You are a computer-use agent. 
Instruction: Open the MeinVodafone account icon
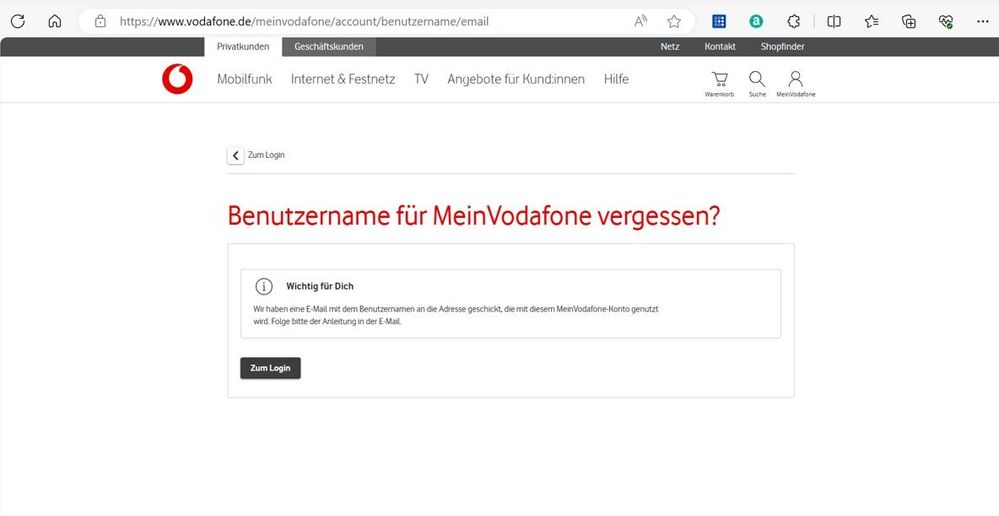pyautogui.click(x=796, y=83)
